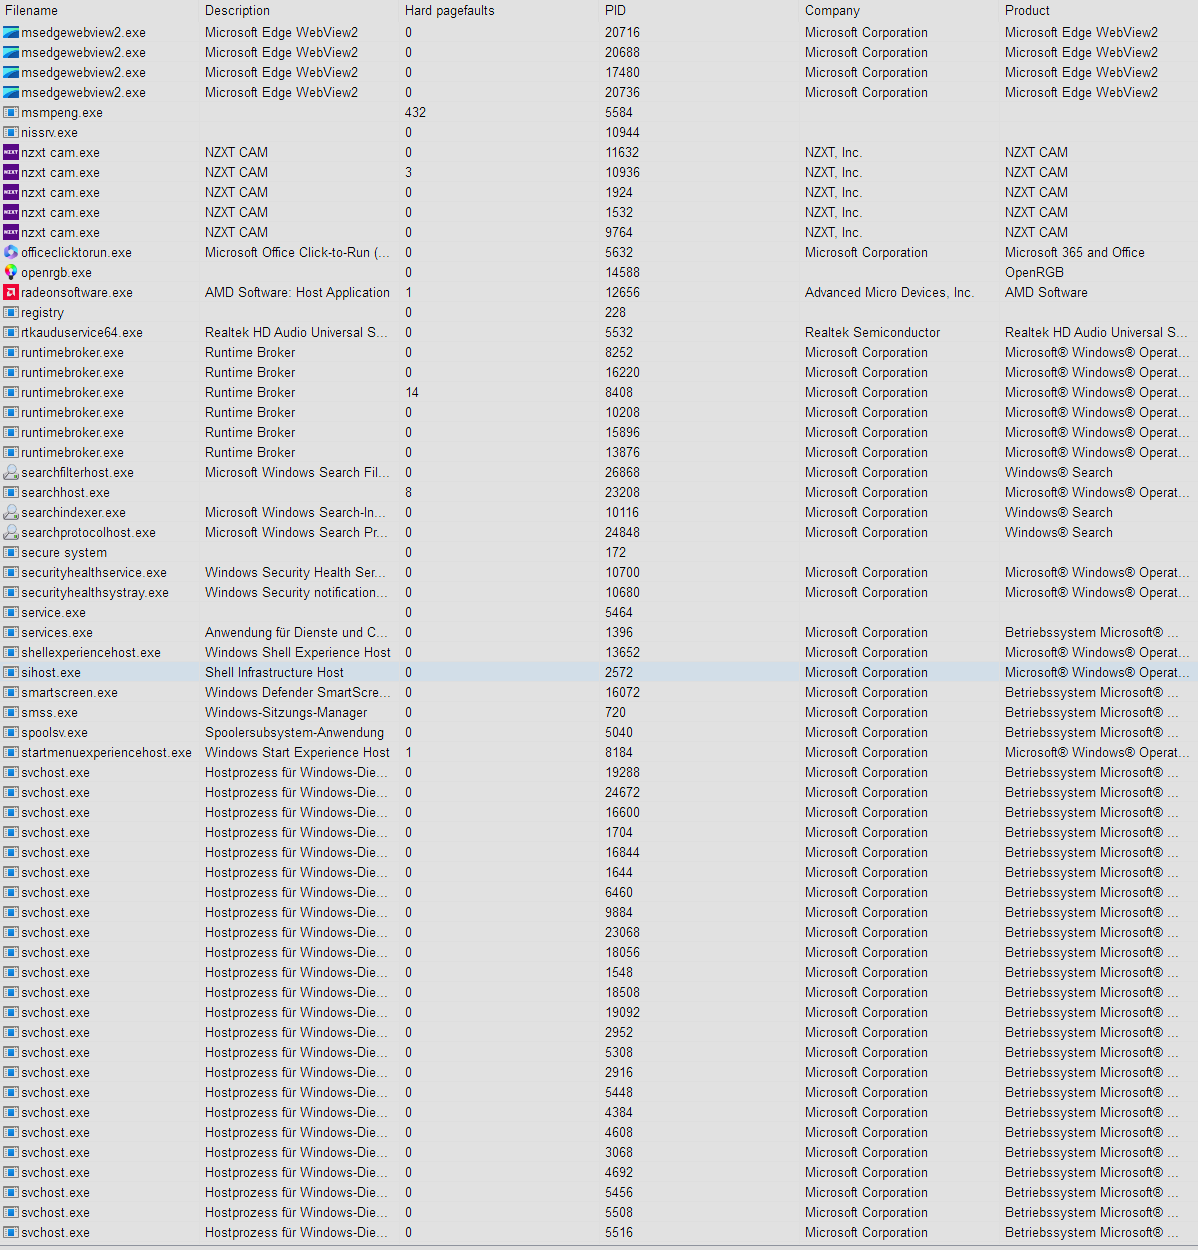Screen dimensions: 1198x1250
Task: Sort by the Filename column header
Action: [31, 10]
